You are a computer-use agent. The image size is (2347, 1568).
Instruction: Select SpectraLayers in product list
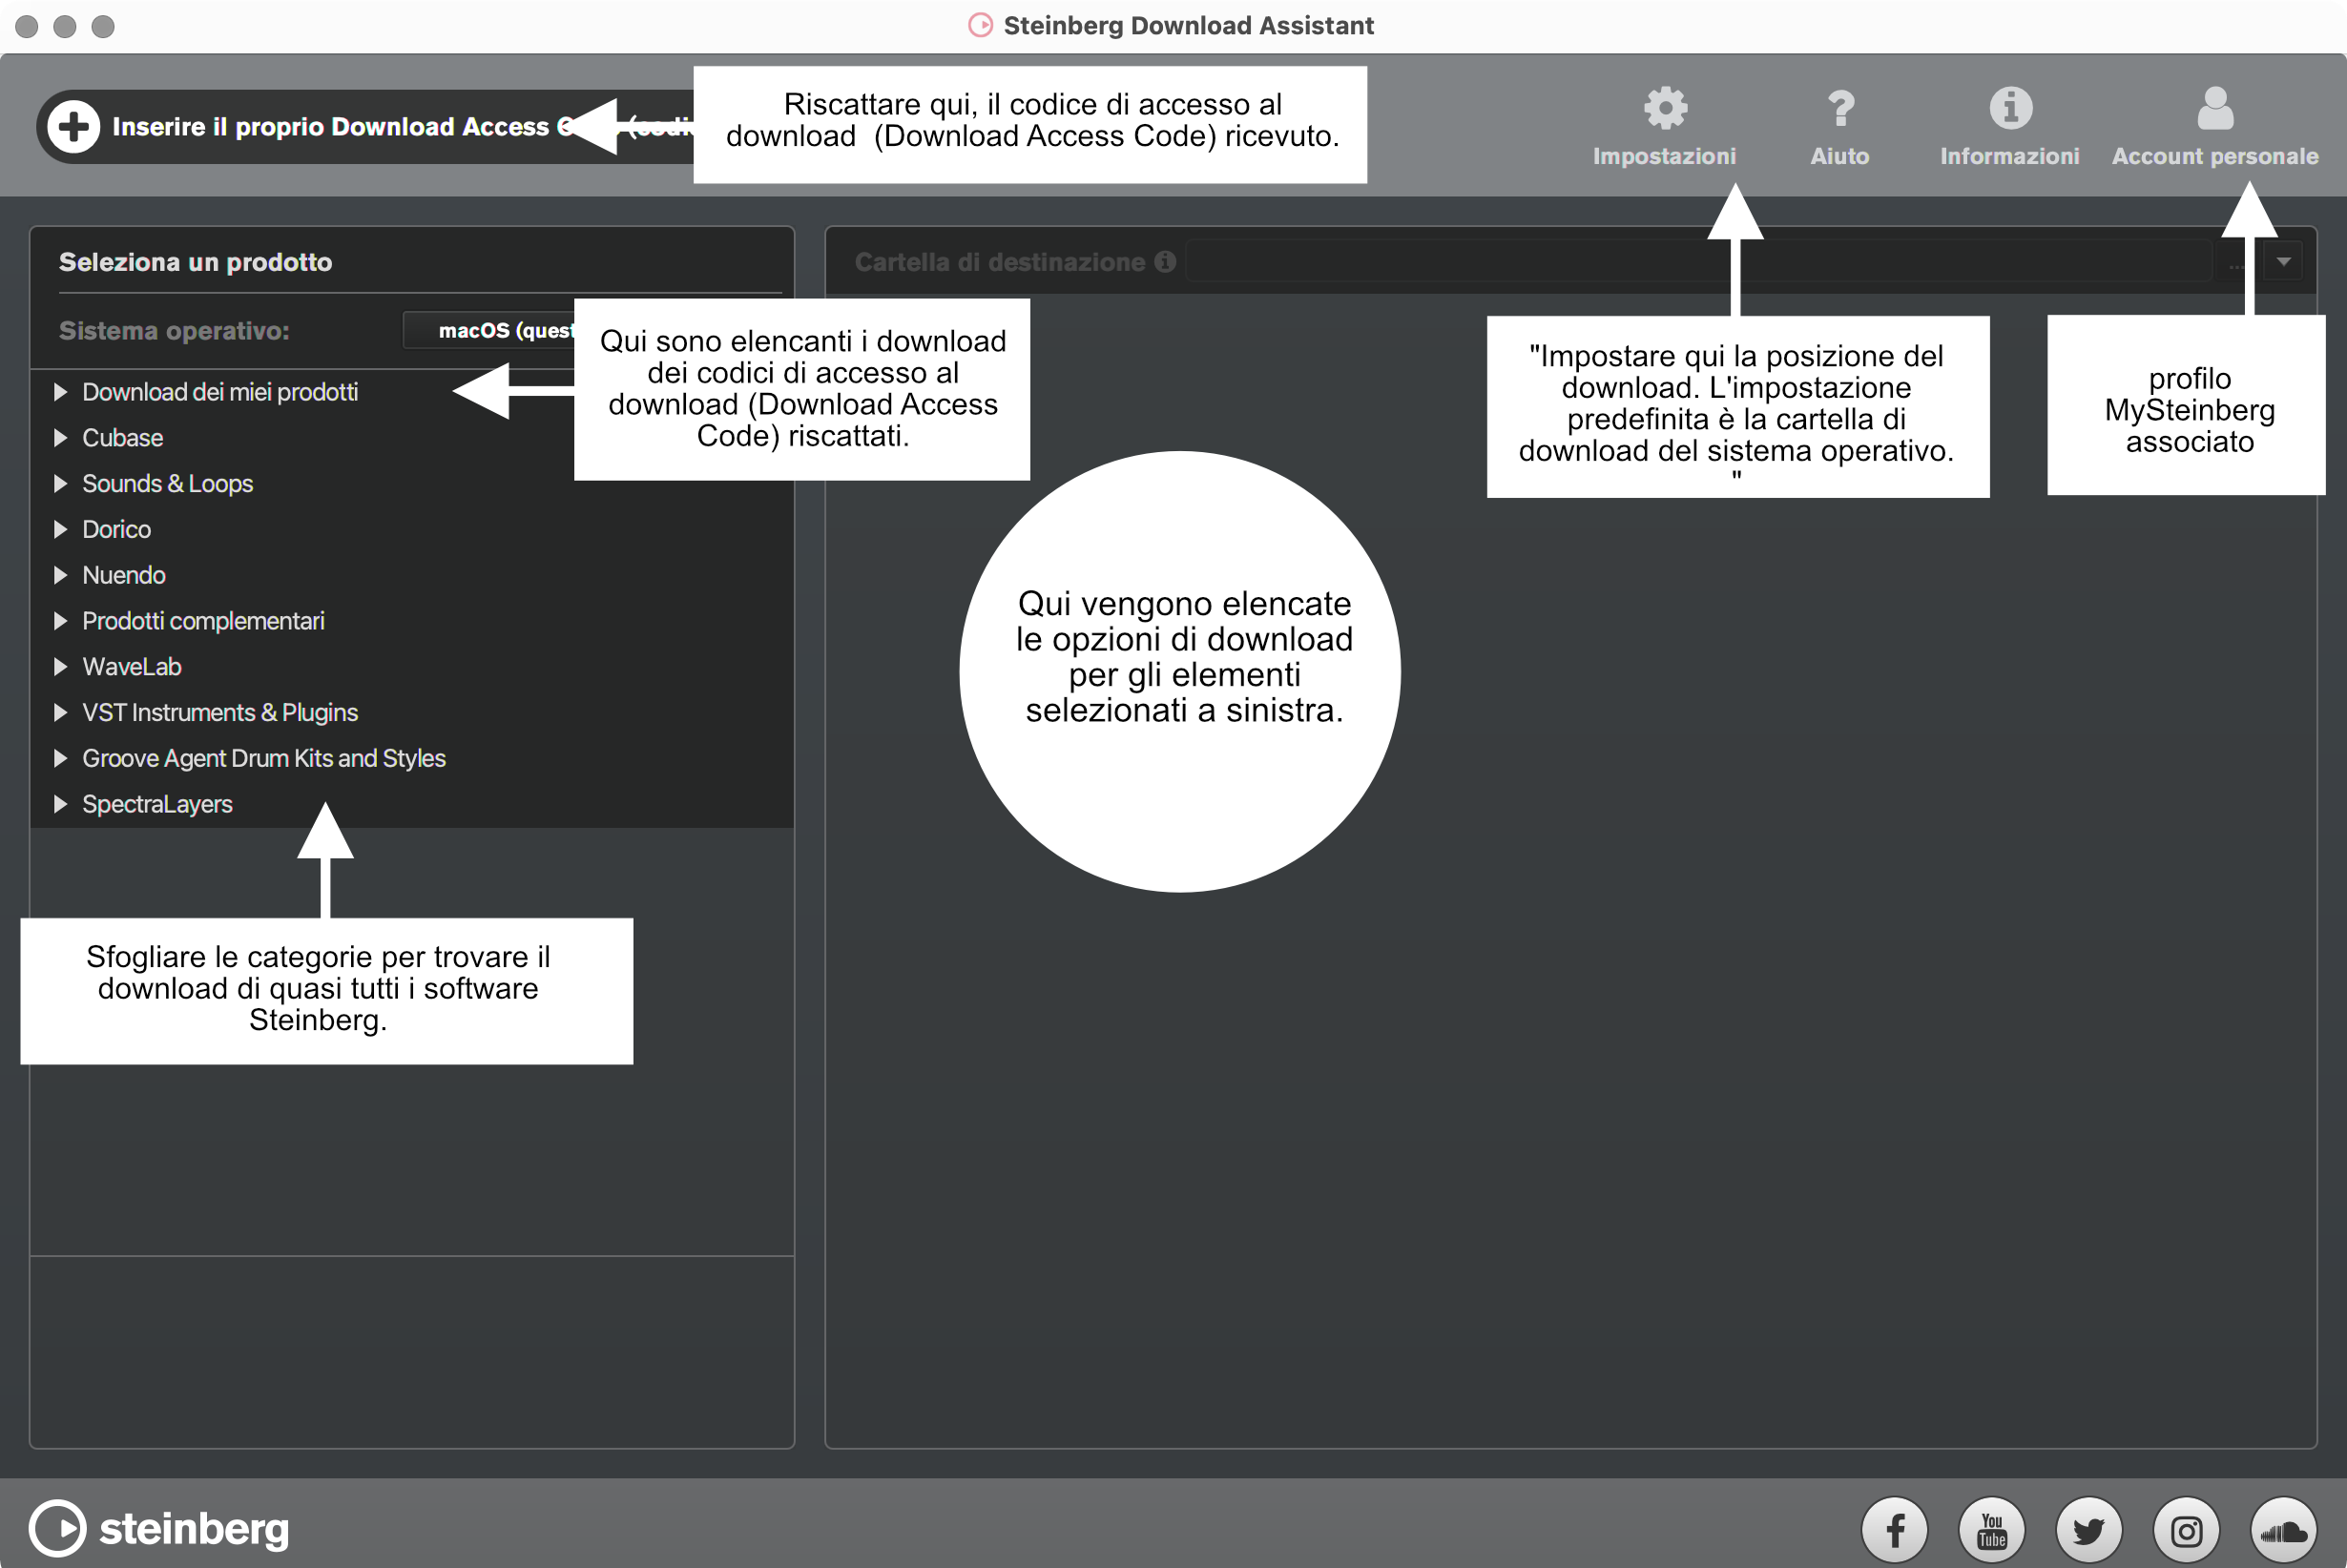157,804
